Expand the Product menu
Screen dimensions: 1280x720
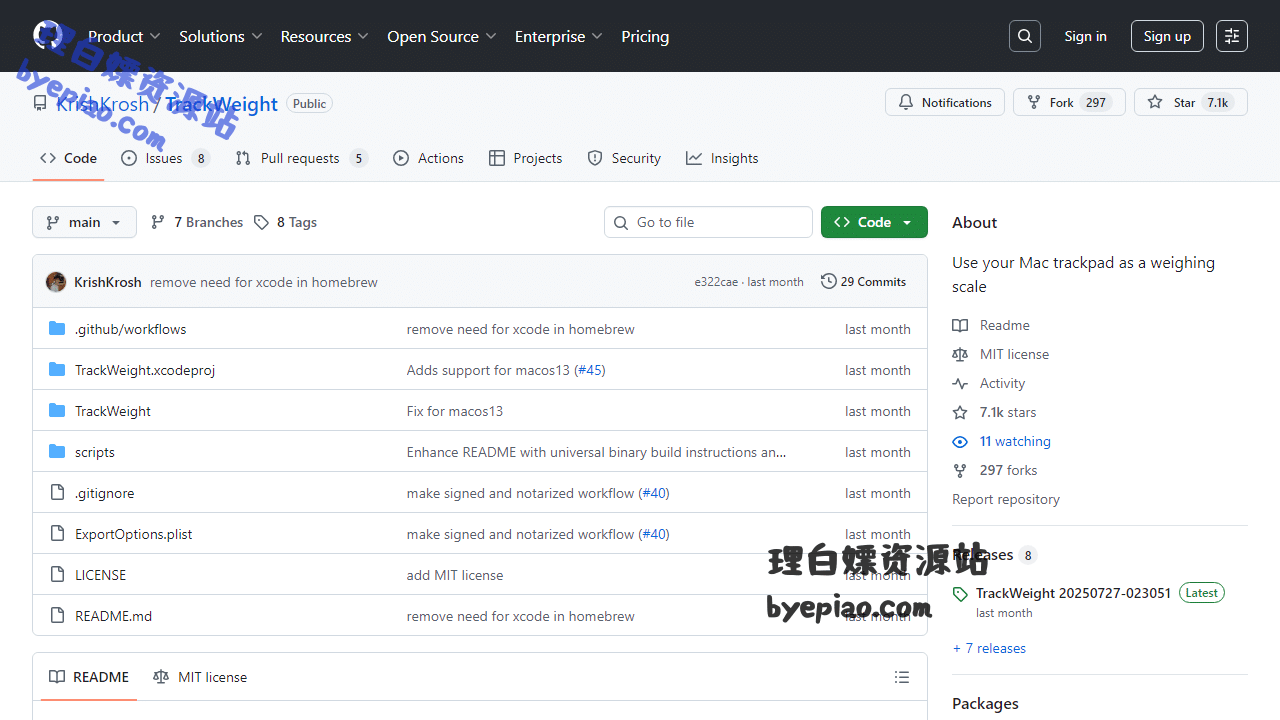125,36
